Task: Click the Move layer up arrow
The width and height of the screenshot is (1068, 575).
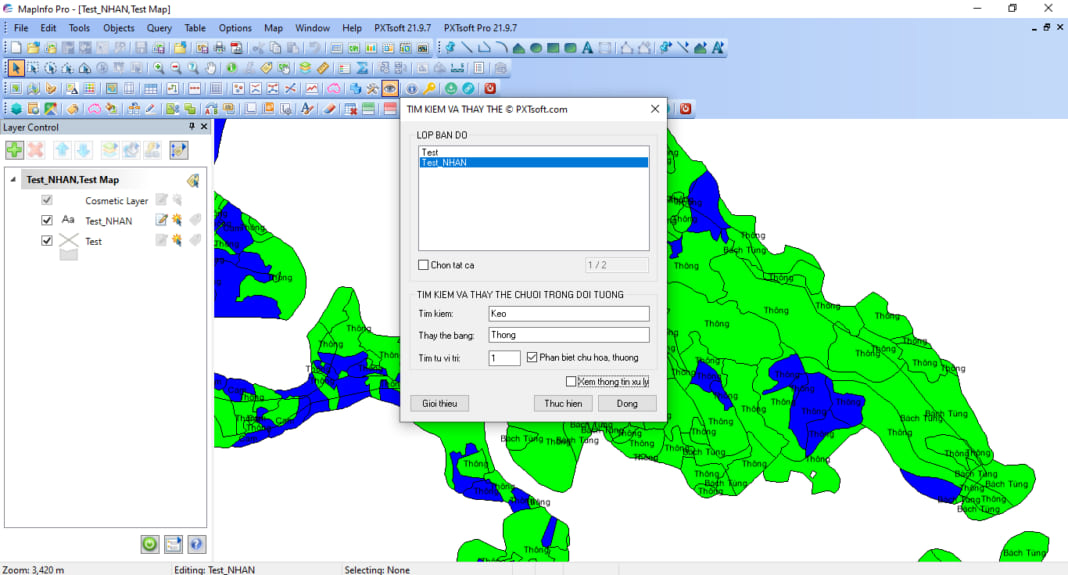Action: (x=62, y=150)
